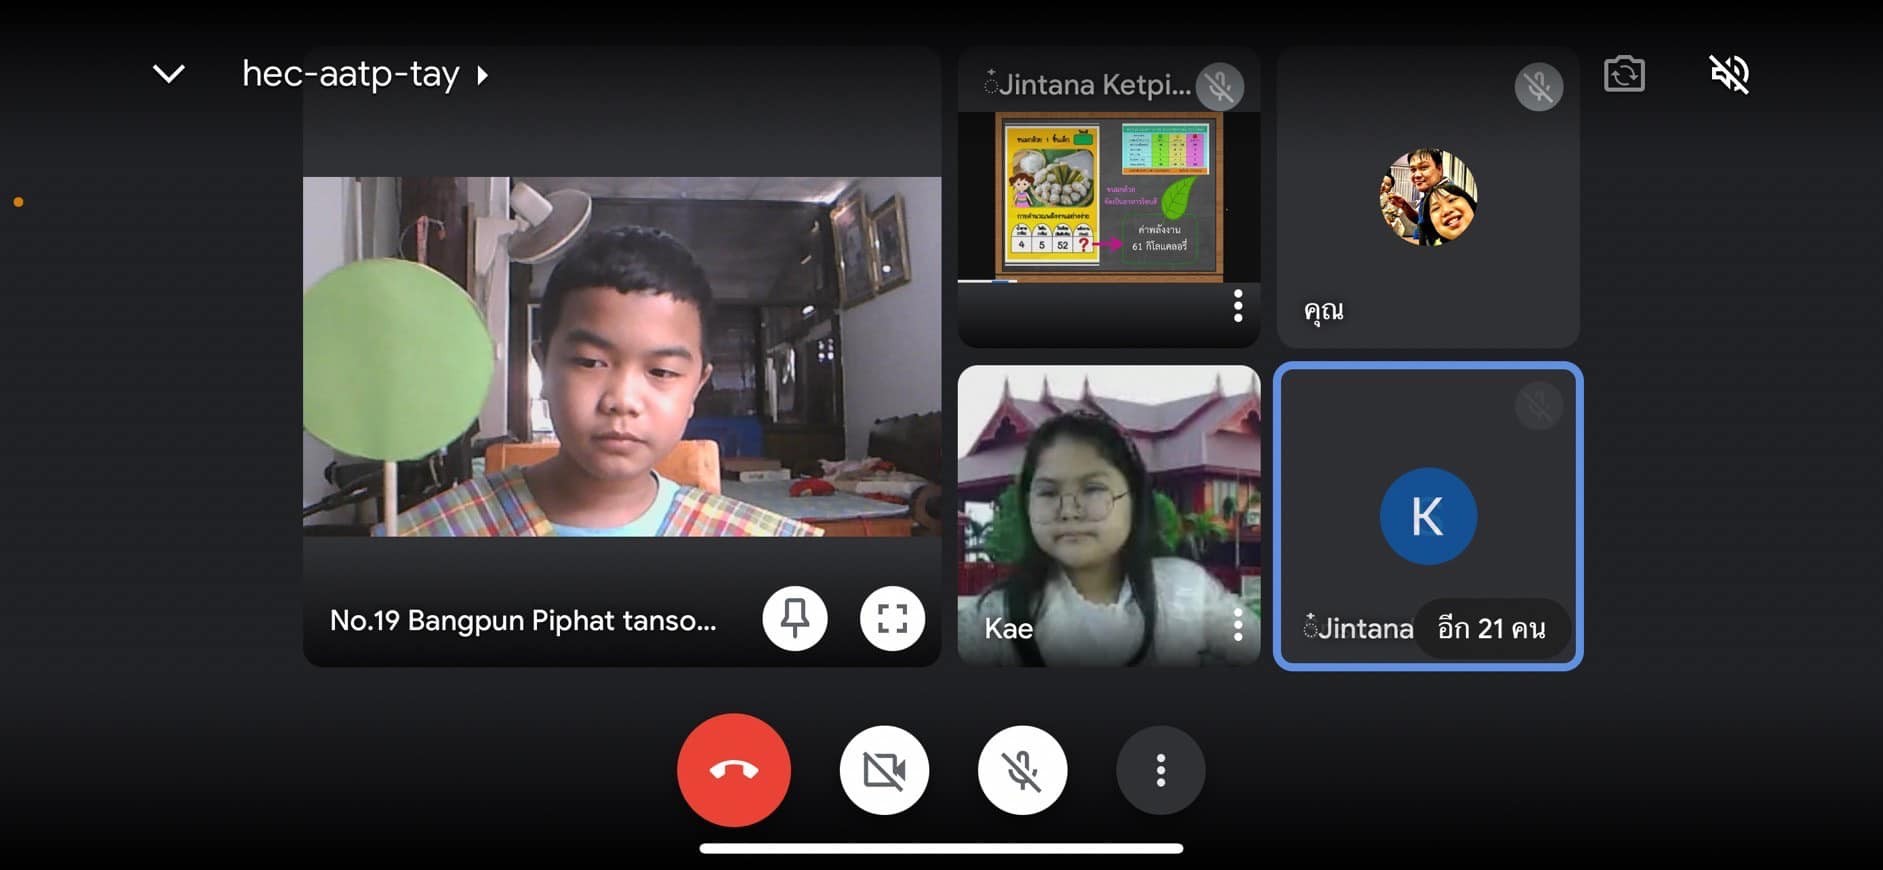Viewport: 1883px width, 870px height.
Task: End the call with red hang-up button
Action: pyautogui.click(x=734, y=770)
